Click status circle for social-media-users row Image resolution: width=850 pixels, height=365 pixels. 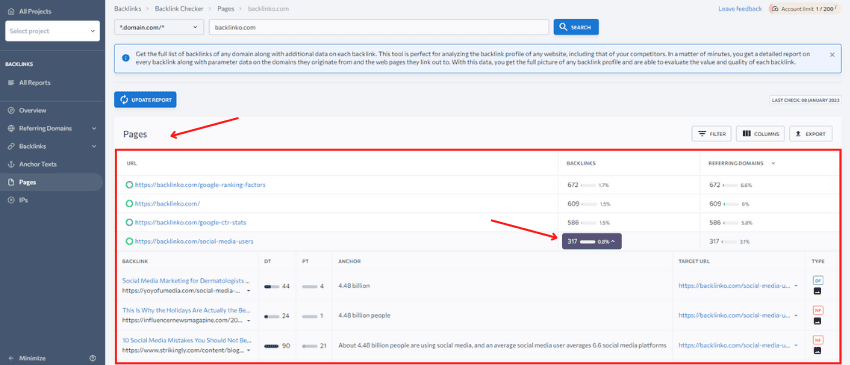pos(129,241)
